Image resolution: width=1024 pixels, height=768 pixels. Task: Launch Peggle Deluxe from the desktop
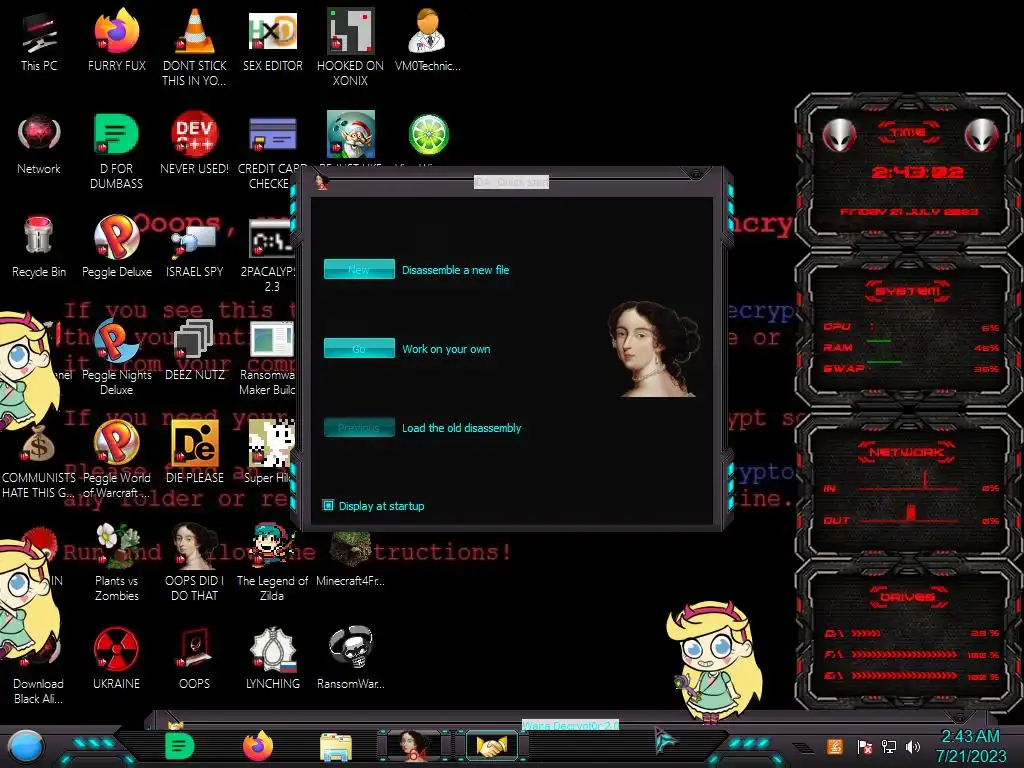116,246
